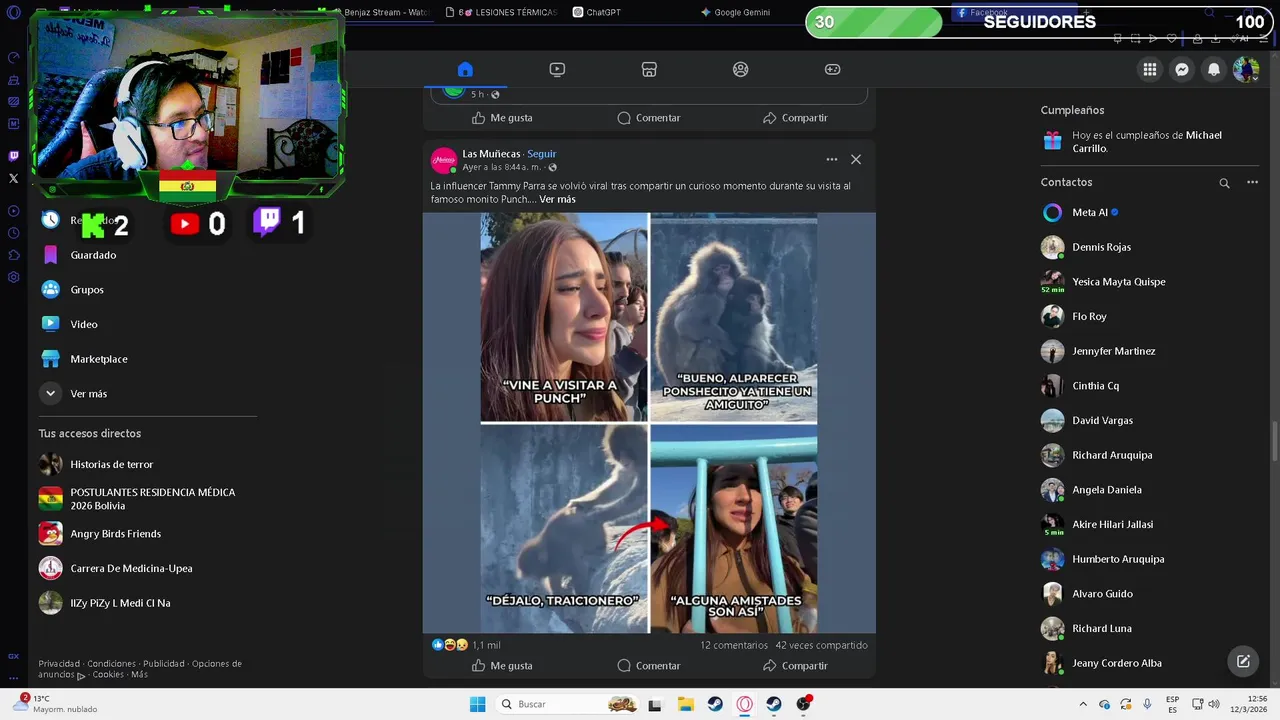Image resolution: width=1280 pixels, height=720 pixels.
Task: Open File Explorer from taskbar
Action: pyautogui.click(x=686, y=704)
